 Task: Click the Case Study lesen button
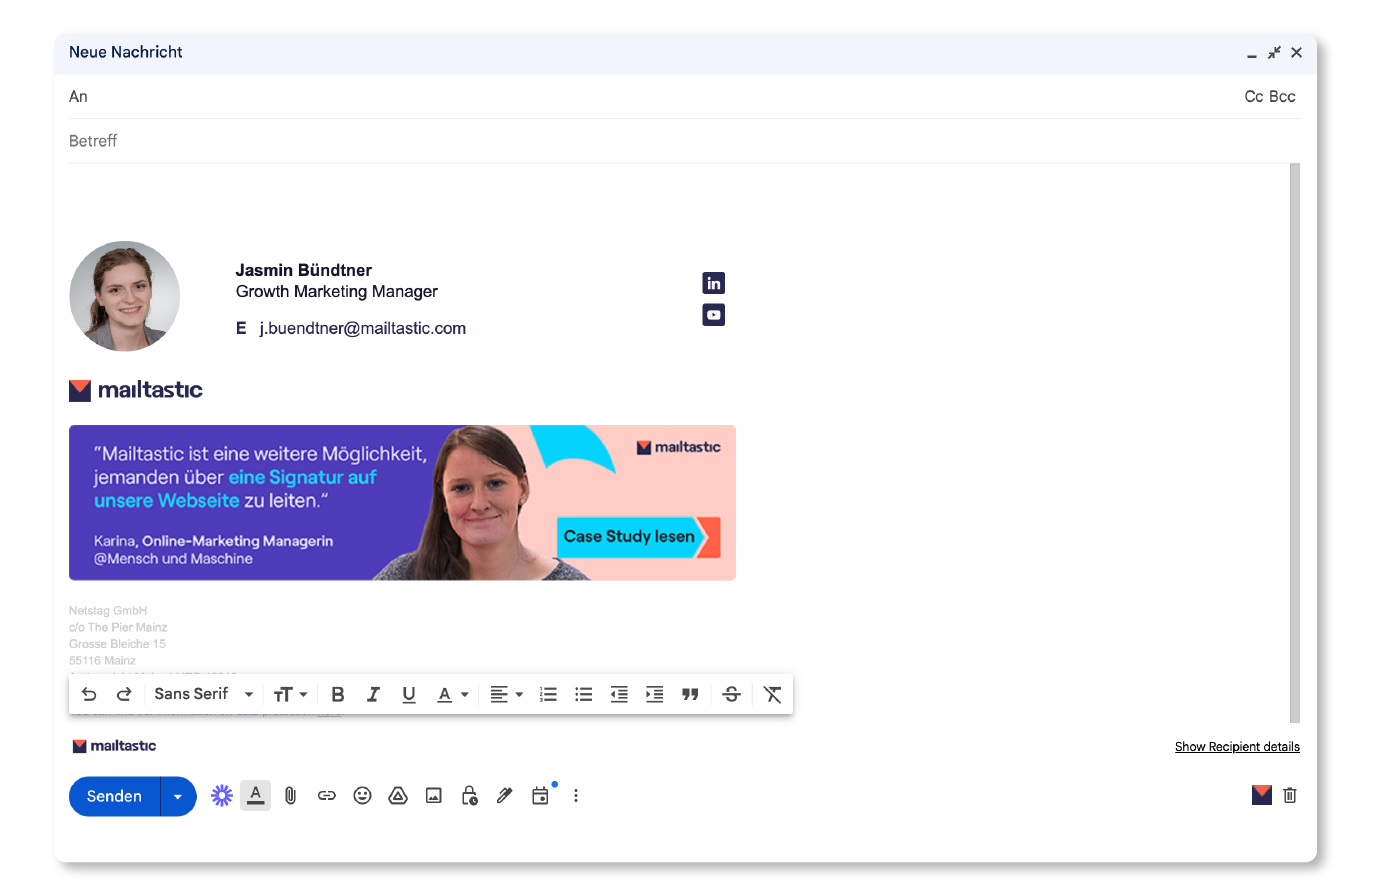click(x=638, y=537)
